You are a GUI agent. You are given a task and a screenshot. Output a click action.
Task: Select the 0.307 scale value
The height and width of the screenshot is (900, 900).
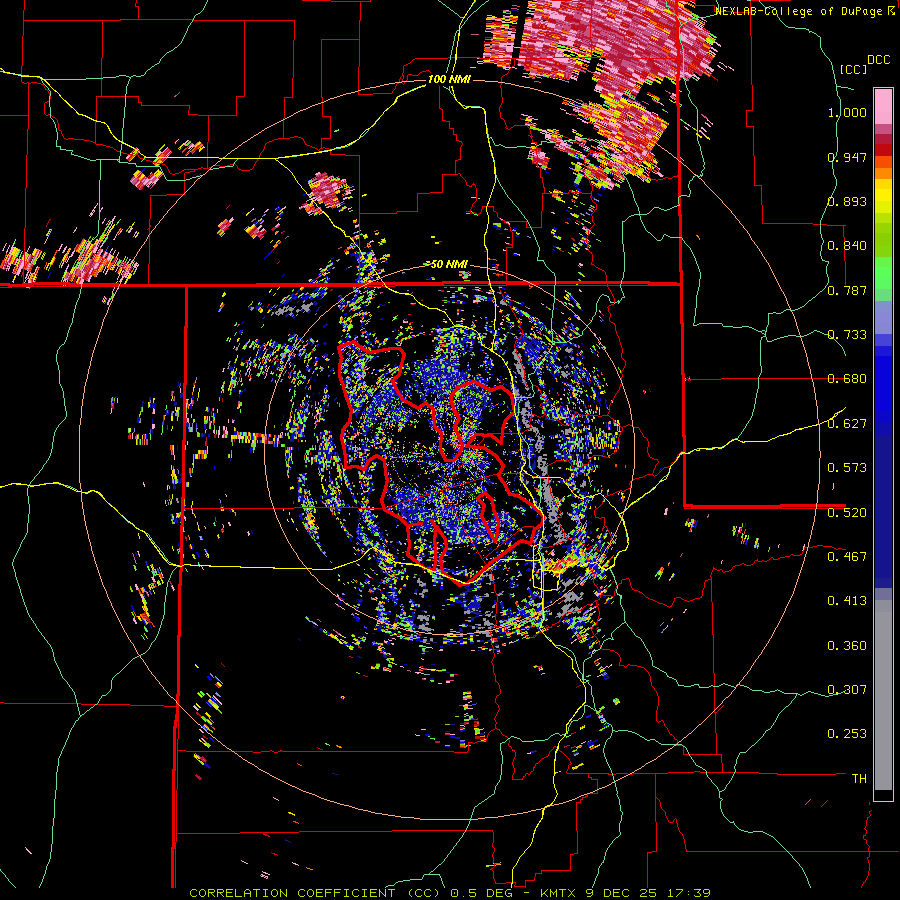847,690
